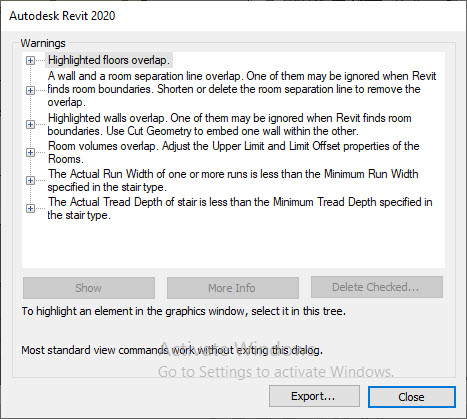Click the empty area of the warnings tree
The image size is (467, 419).
click(x=233, y=245)
